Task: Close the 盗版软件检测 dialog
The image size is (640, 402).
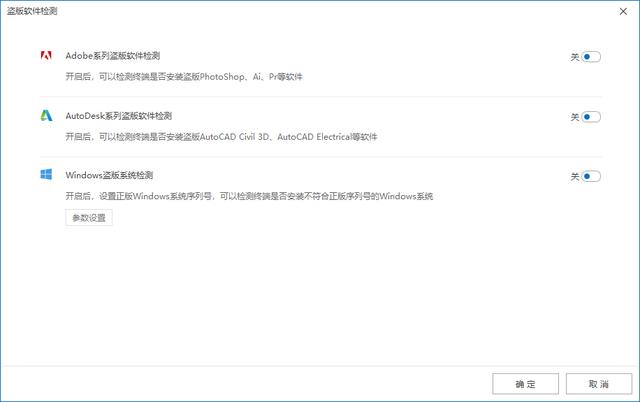Action: [x=623, y=11]
